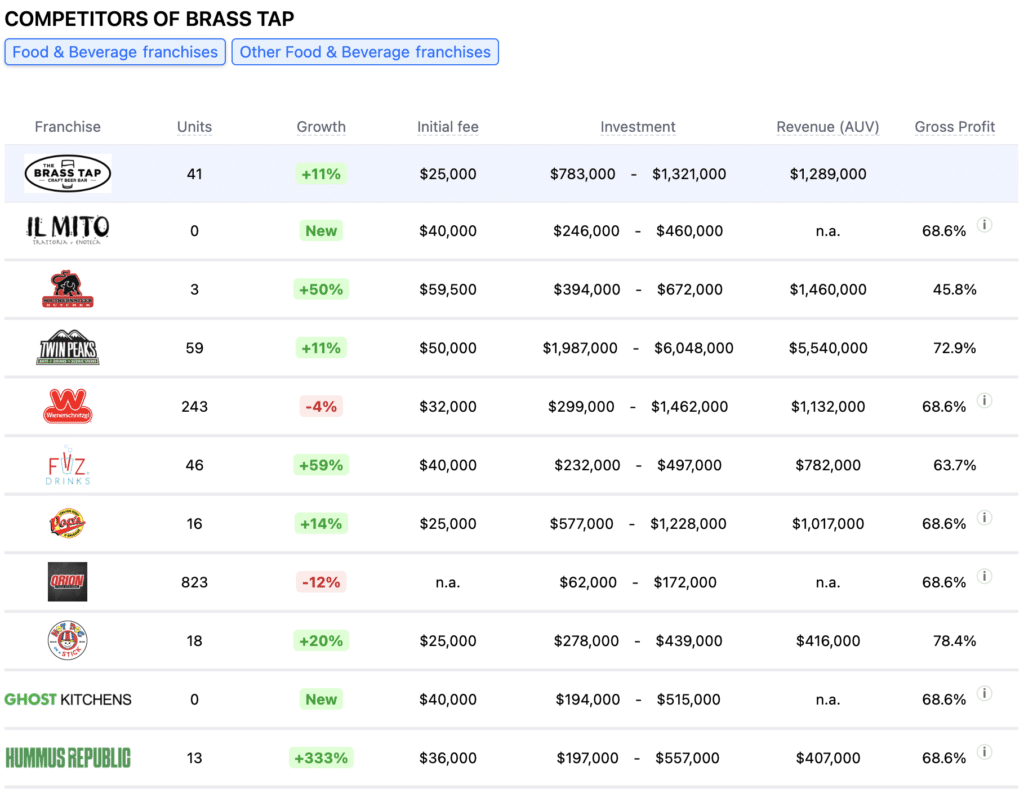Open the Hummus Republic logo

pos(68,758)
